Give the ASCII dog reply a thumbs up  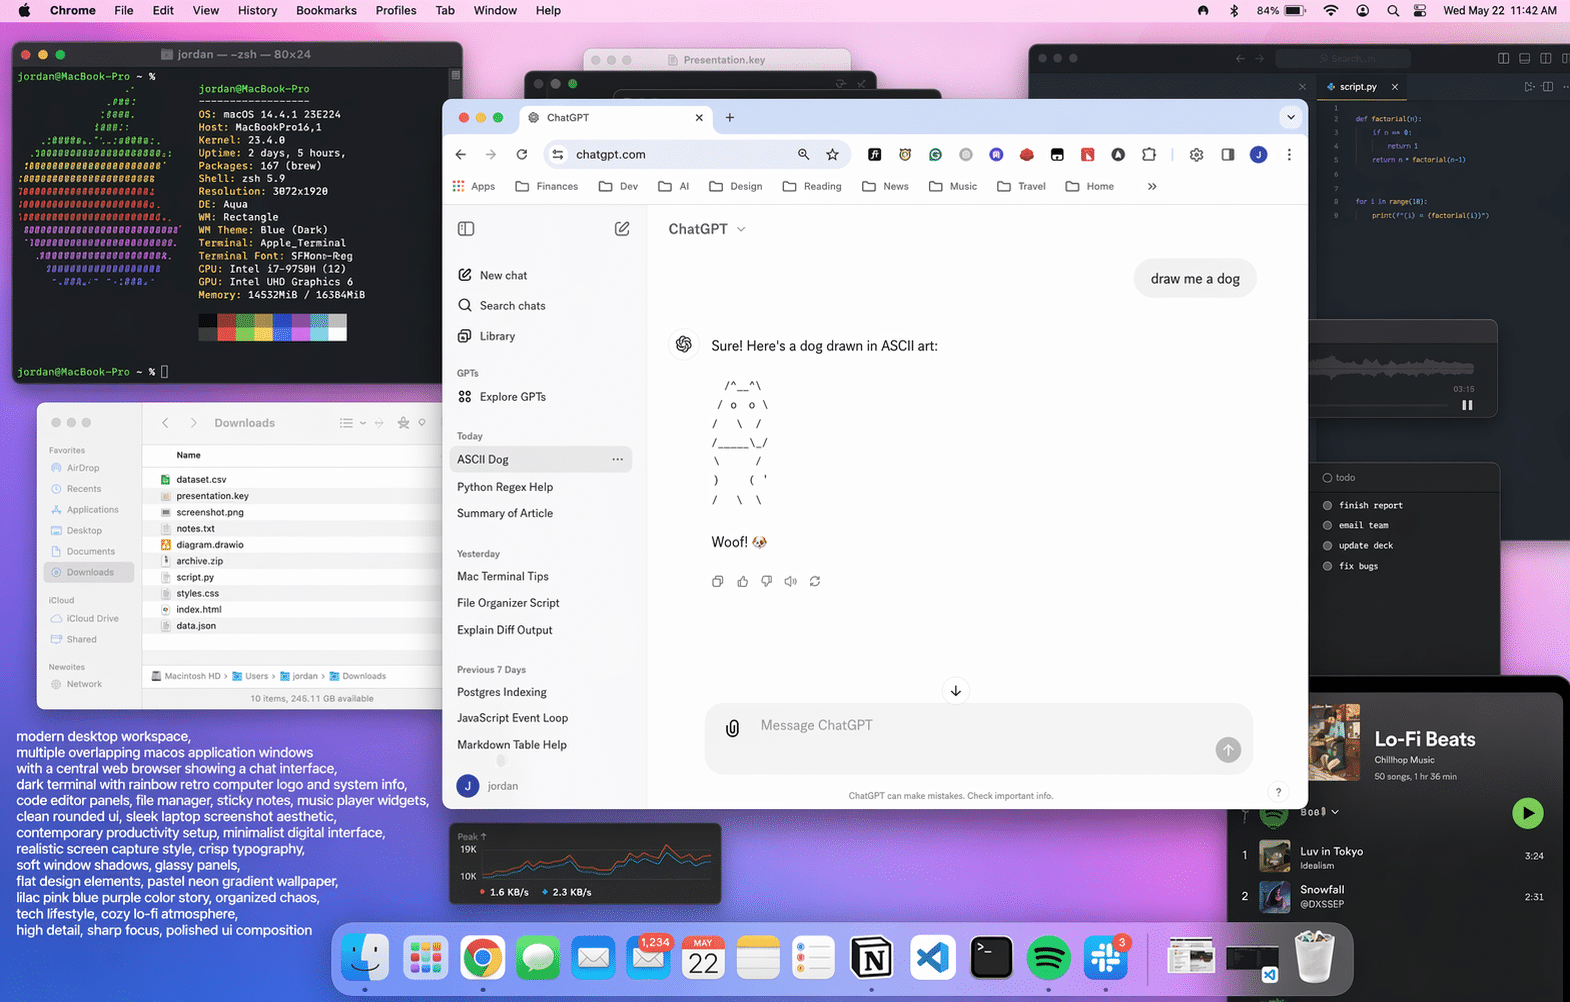click(x=742, y=581)
